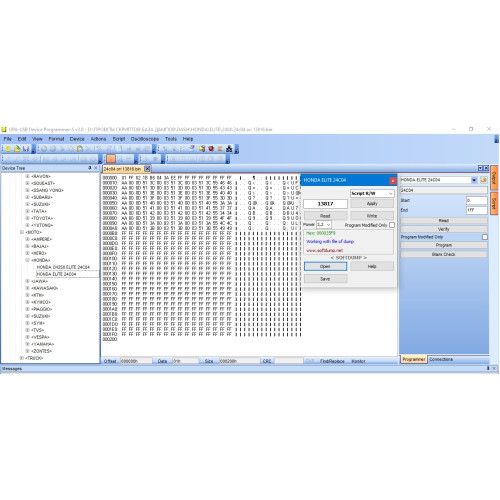Click the <KYMCO> tree entry
The image size is (500, 500).
[41, 302]
